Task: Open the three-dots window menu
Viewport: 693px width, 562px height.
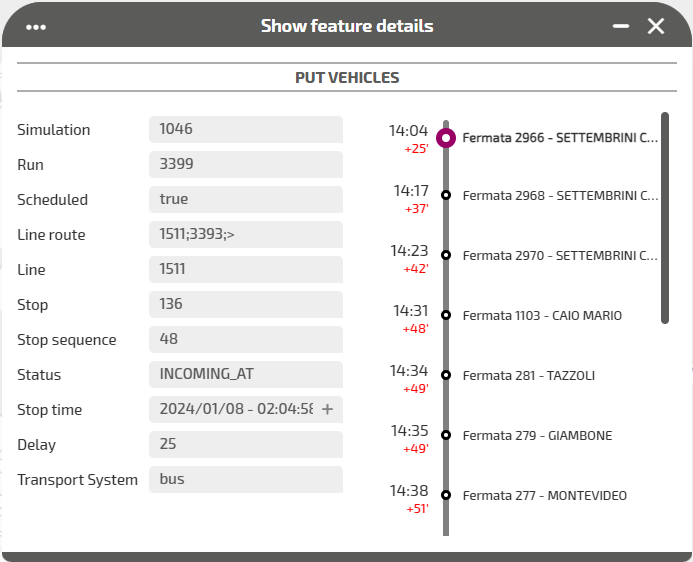Action: pos(37,27)
